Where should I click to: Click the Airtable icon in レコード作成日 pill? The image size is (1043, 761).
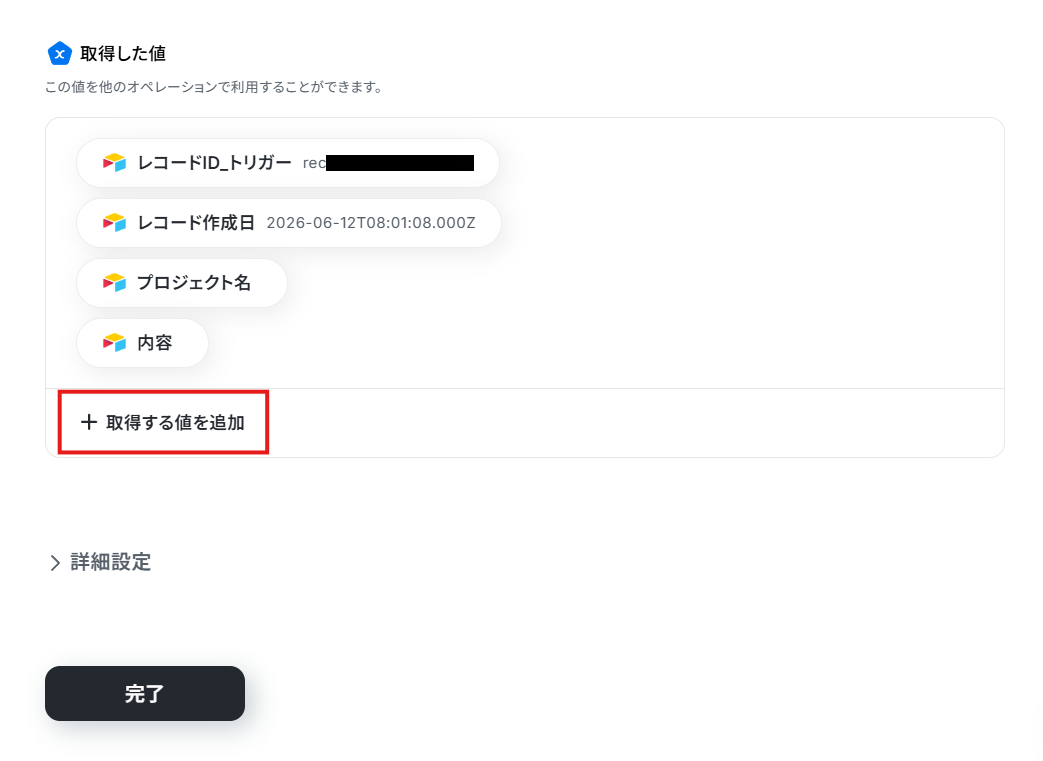pos(114,223)
